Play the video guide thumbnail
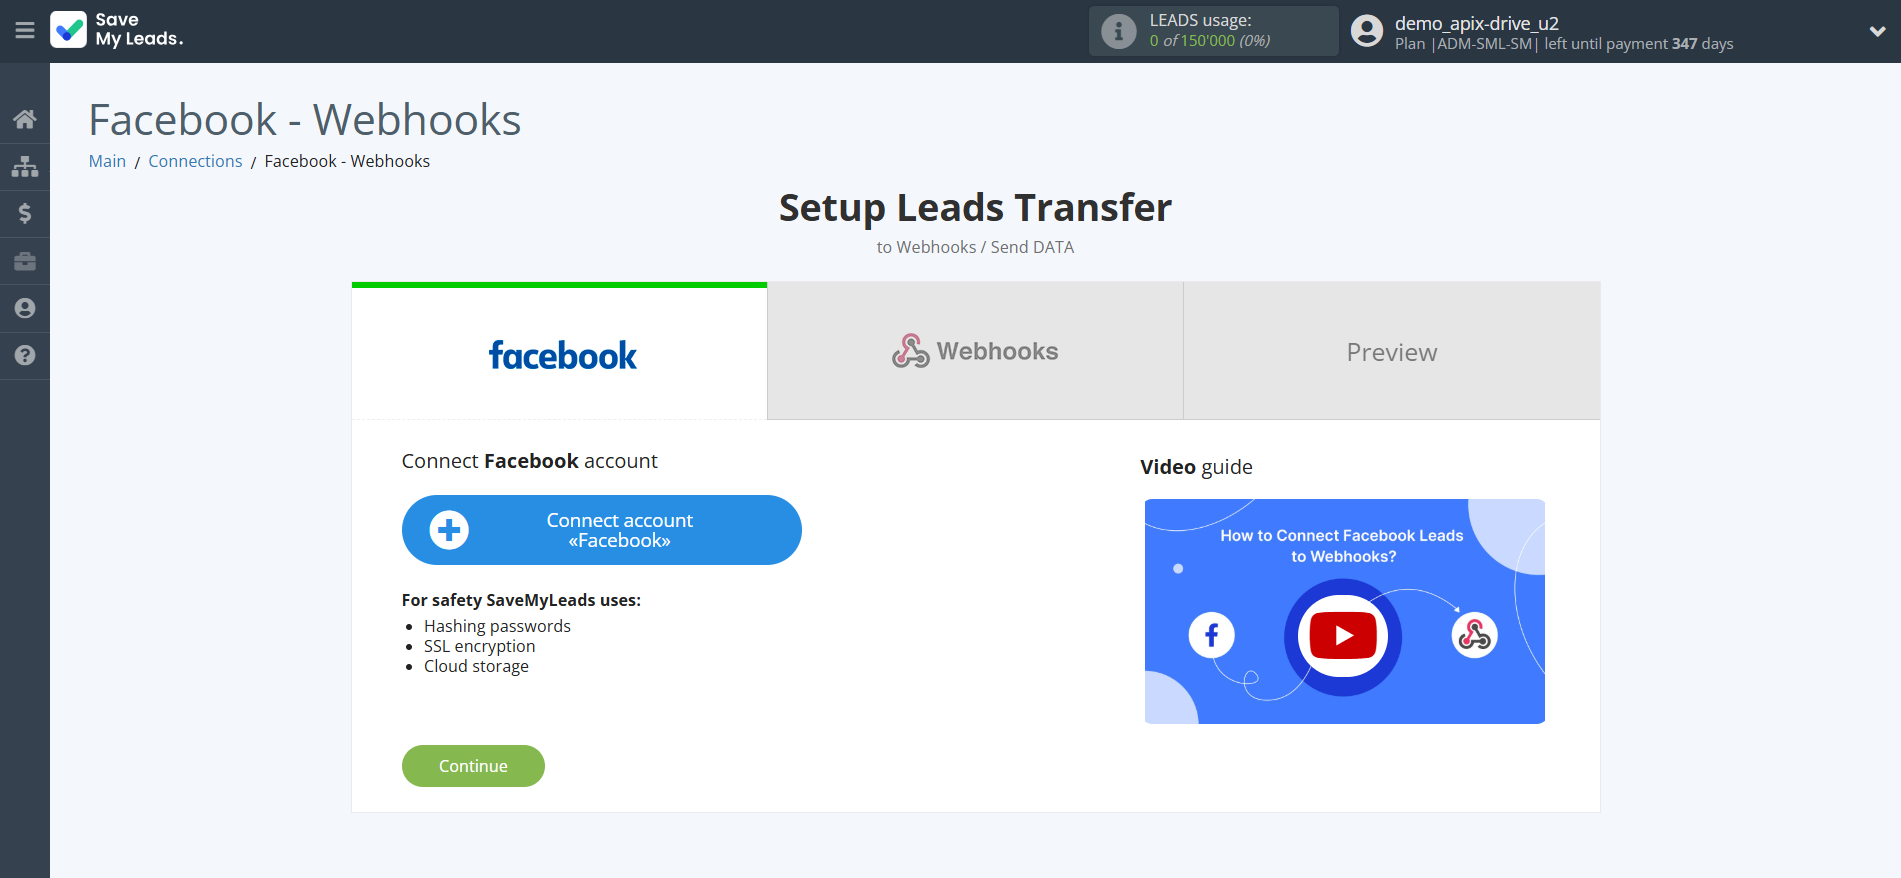The height and width of the screenshot is (878, 1901). 1343,635
